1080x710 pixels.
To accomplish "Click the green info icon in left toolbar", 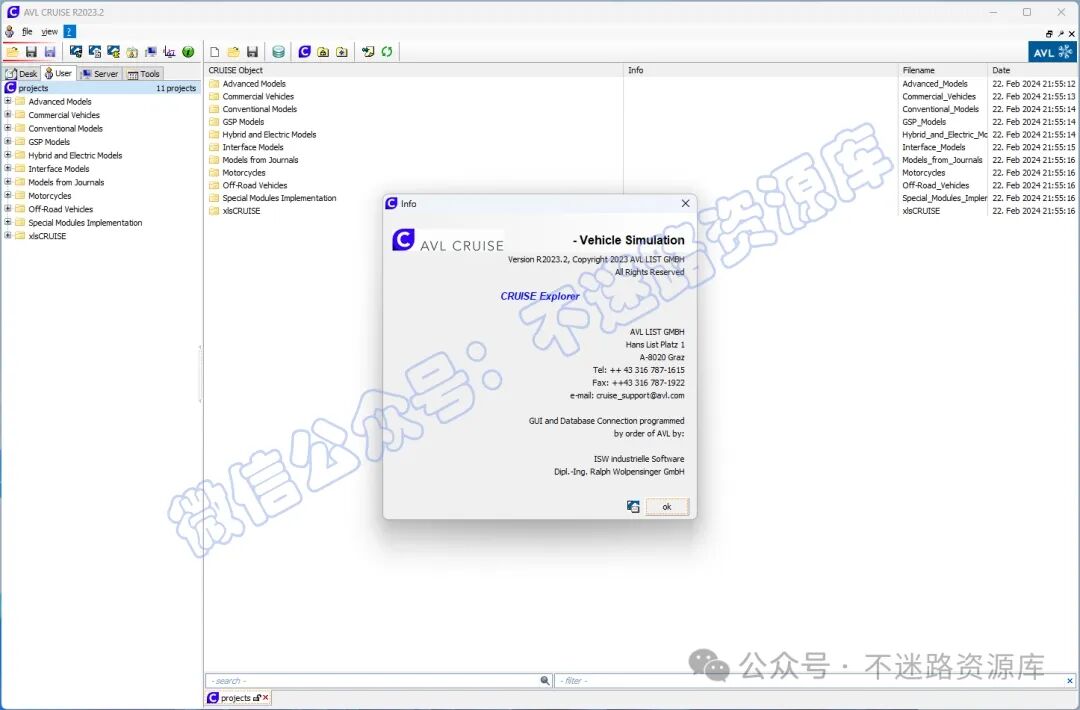I will [188, 52].
